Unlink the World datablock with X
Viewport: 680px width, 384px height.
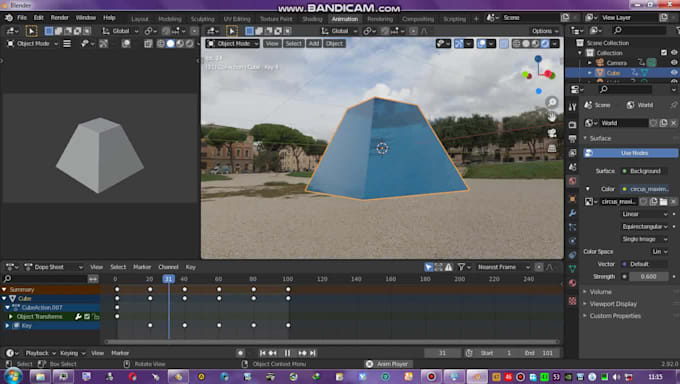pos(673,123)
